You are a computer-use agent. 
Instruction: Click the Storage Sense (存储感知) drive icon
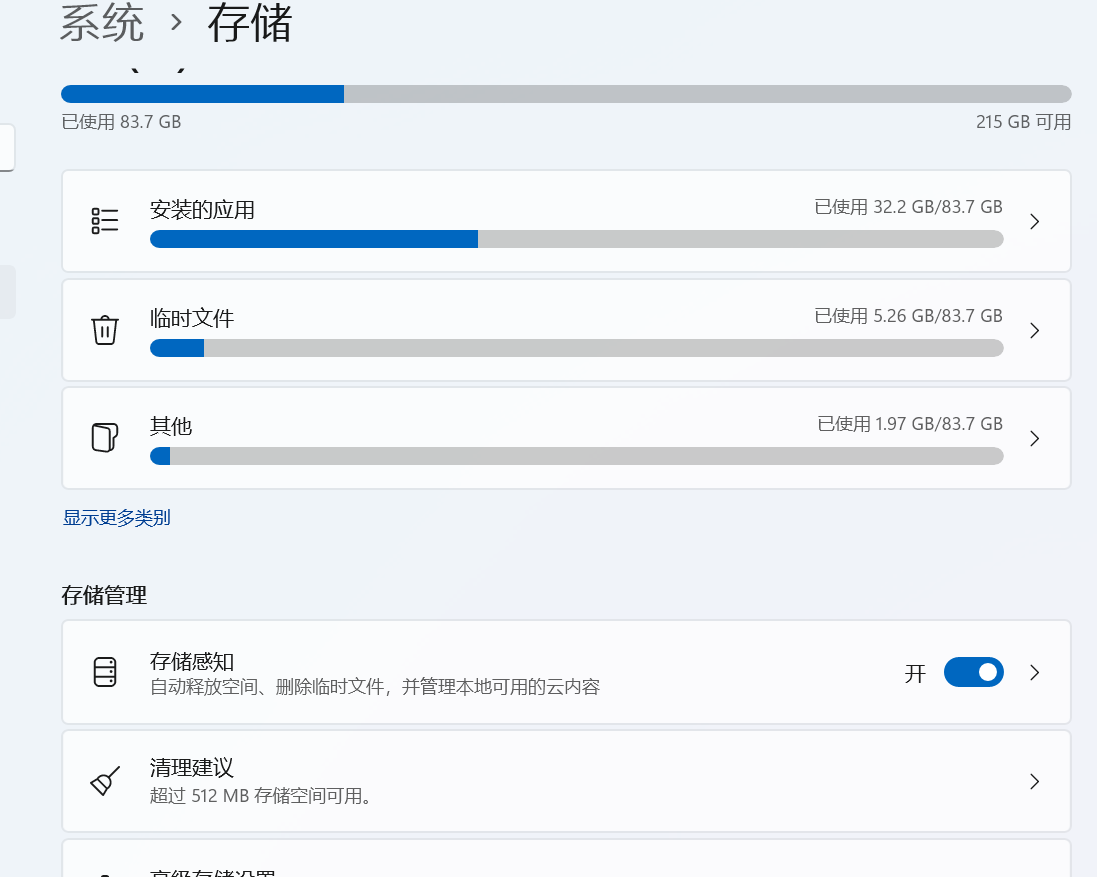click(105, 672)
